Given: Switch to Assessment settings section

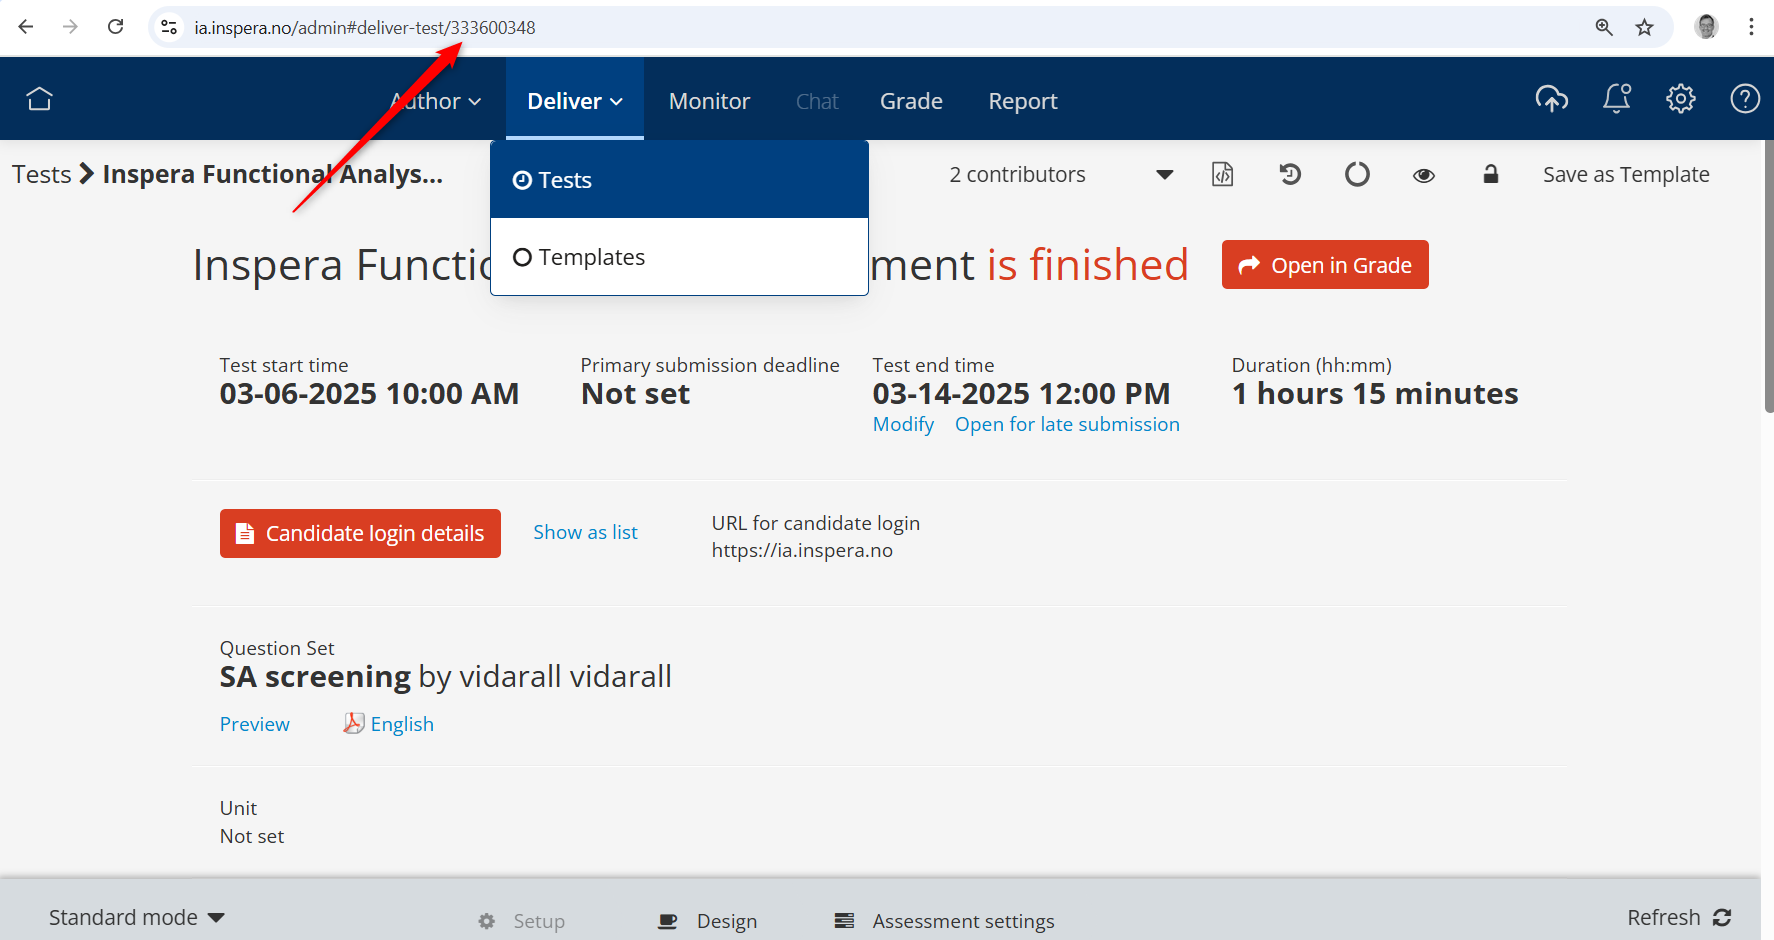Looking at the screenshot, I should click(963, 921).
